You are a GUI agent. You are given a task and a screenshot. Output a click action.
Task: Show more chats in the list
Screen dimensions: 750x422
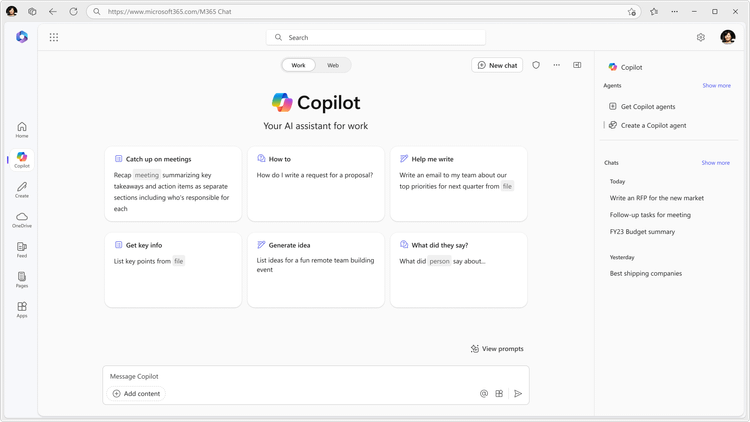coord(715,162)
